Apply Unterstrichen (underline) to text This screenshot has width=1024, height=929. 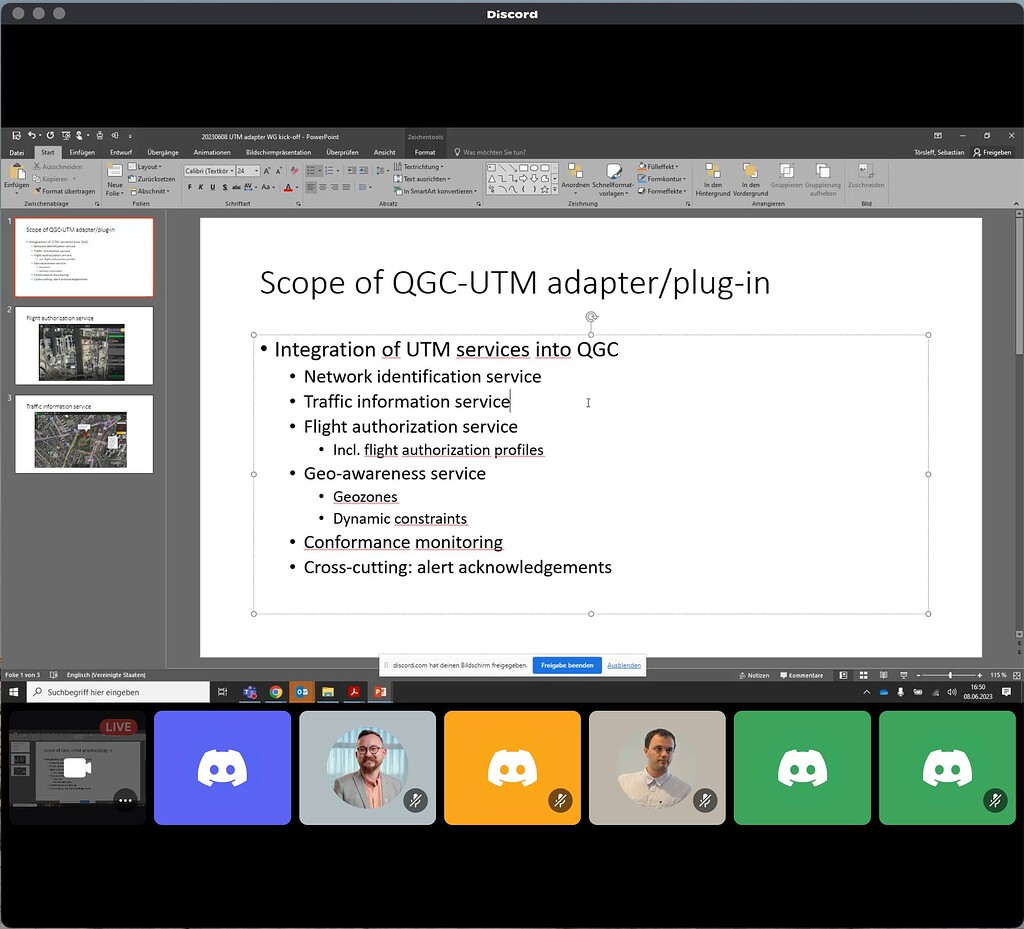point(212,187)
